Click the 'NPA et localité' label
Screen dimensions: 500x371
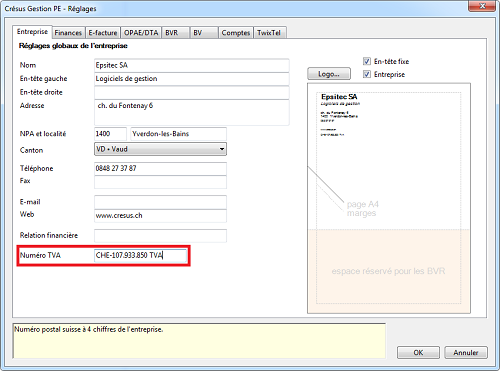(43, 134)
